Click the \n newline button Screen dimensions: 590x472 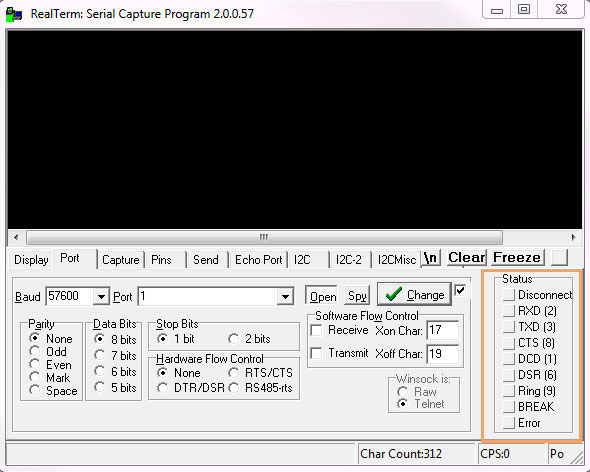coord(430,258)
